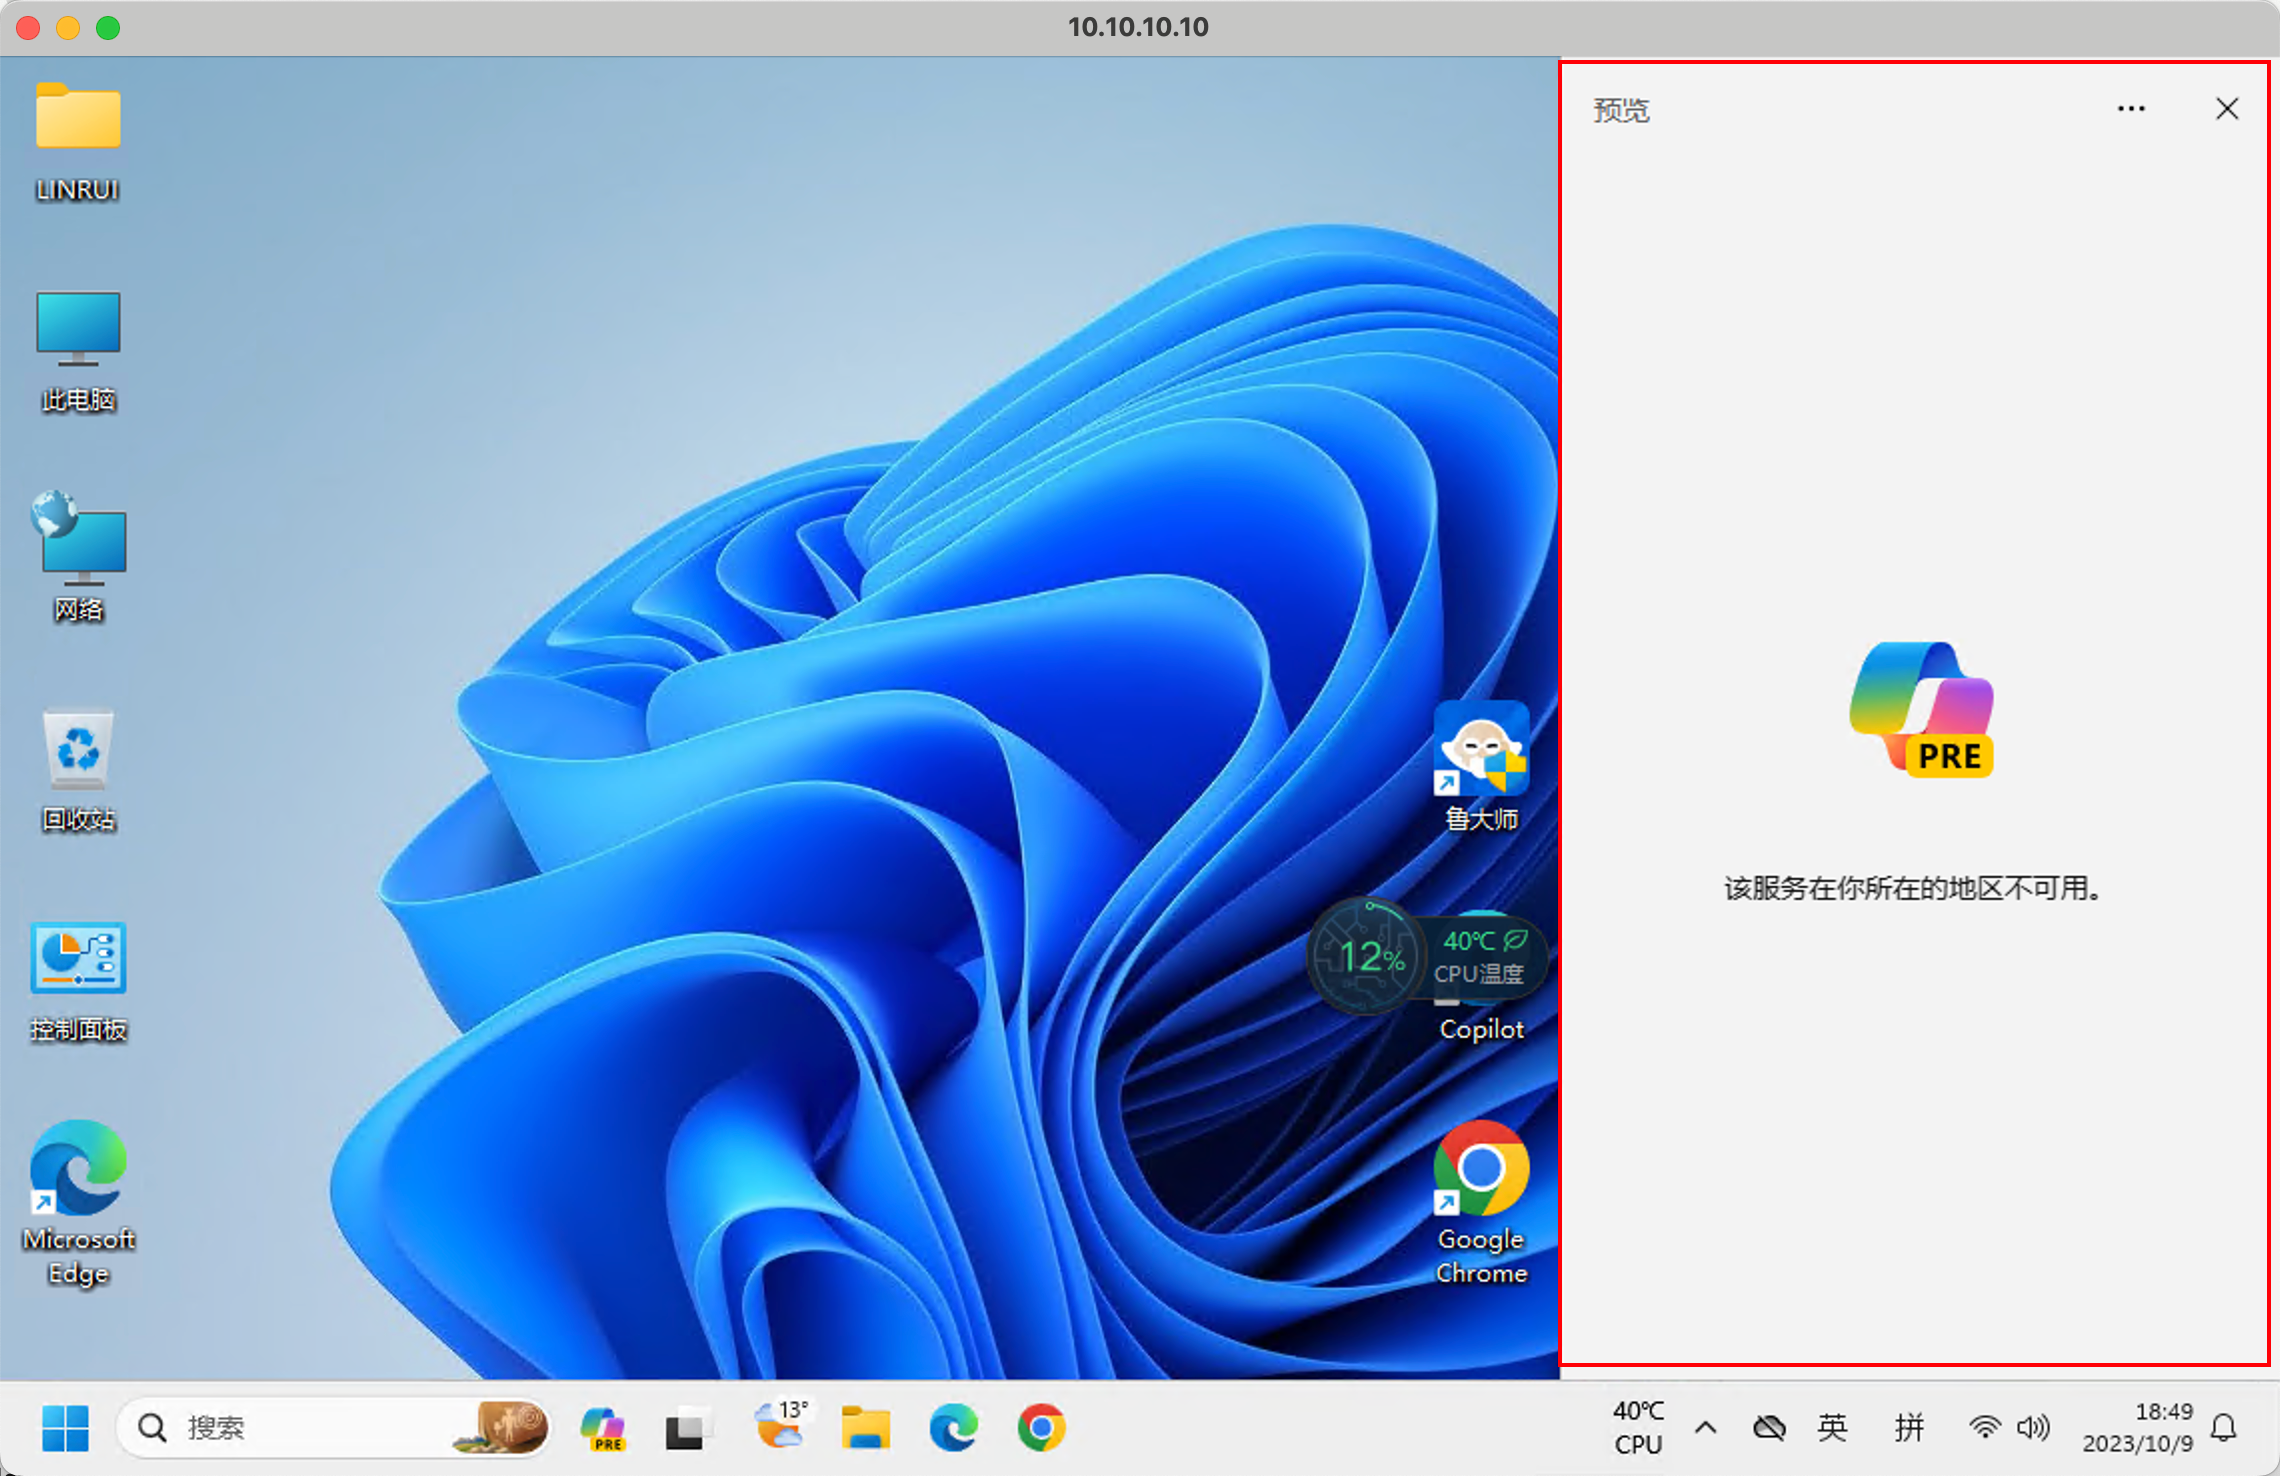Click the 12% CPU usage widget
This screenshot has height=1476, width=2280.
click(x=1366, y=956)
